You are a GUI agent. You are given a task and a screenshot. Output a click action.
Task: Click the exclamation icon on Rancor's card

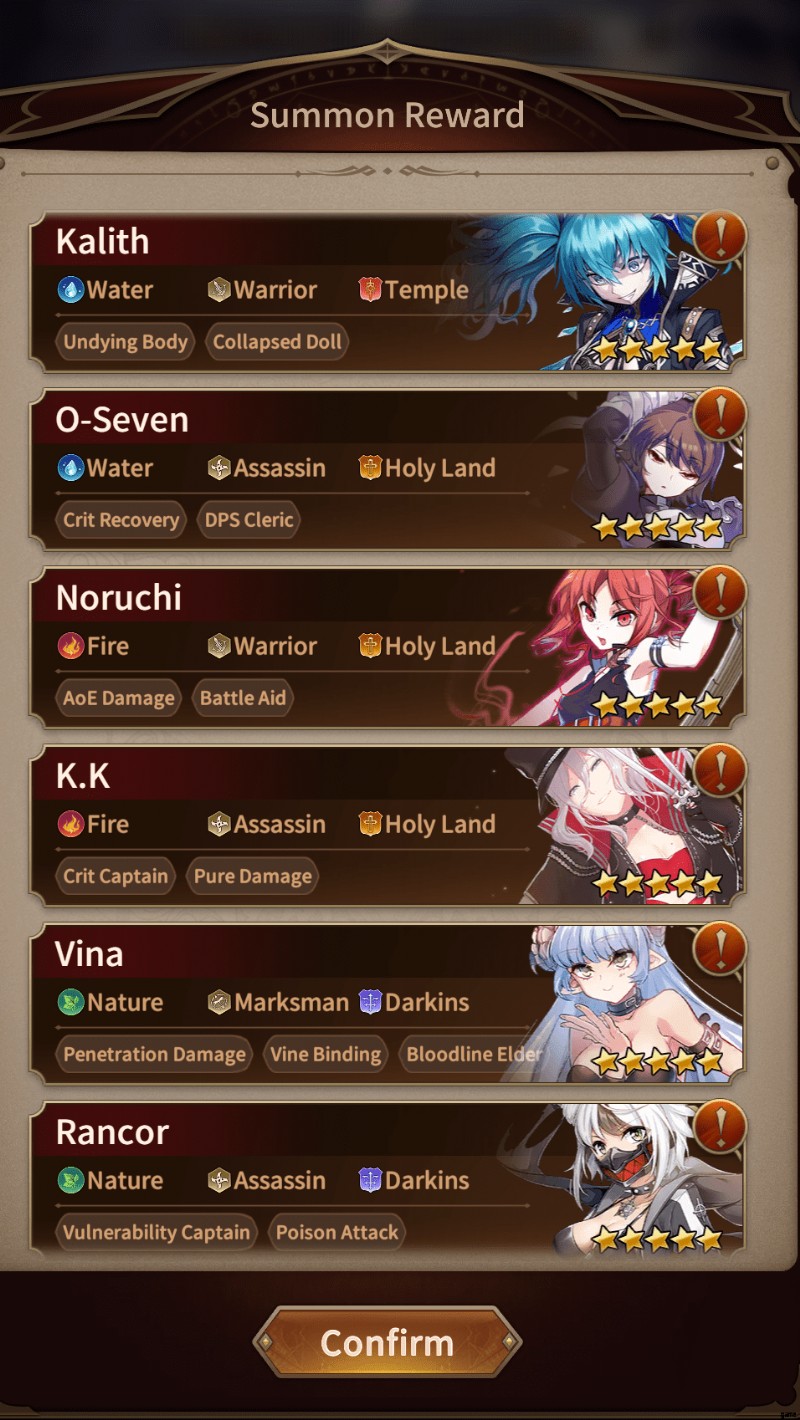(x=719, y=1126)
